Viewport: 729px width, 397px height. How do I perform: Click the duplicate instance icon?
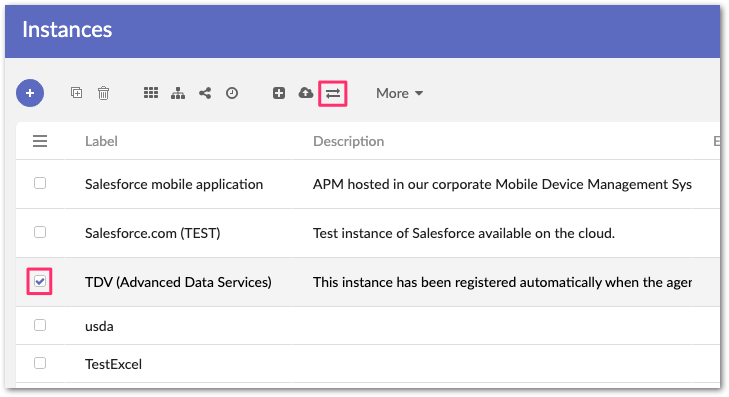tap(76, 93)
